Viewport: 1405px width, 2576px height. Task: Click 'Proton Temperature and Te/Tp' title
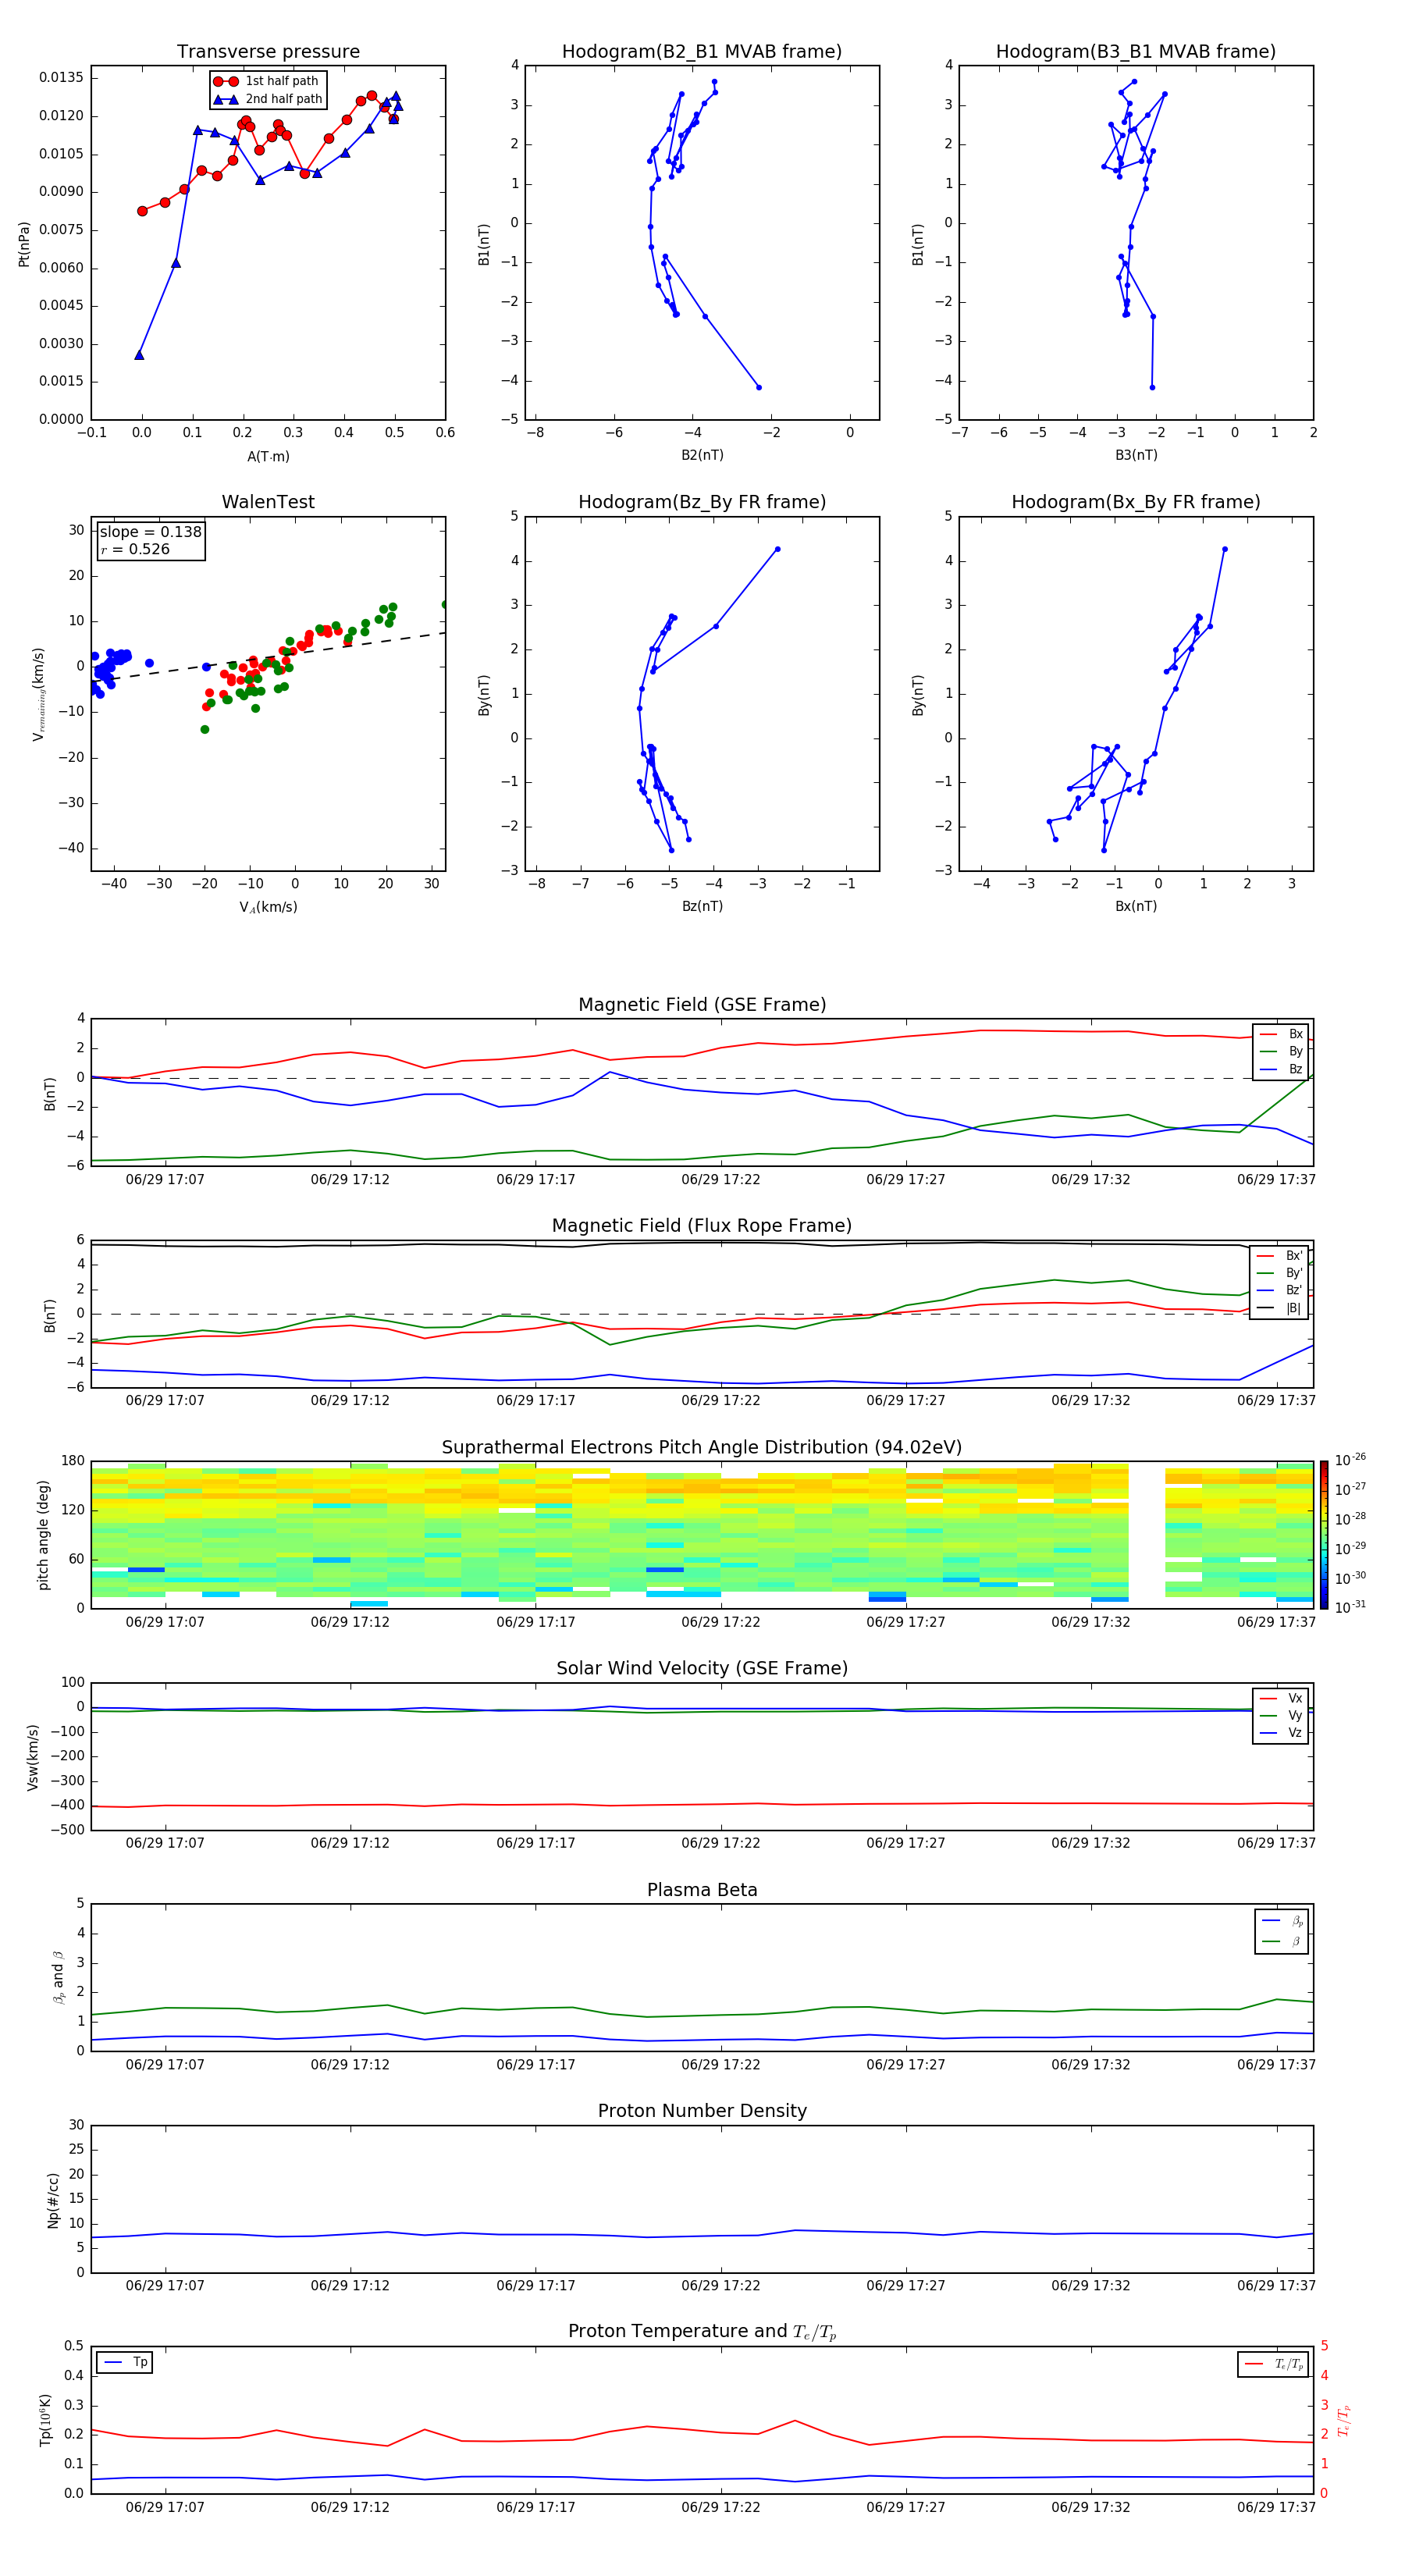point(702,2331)
